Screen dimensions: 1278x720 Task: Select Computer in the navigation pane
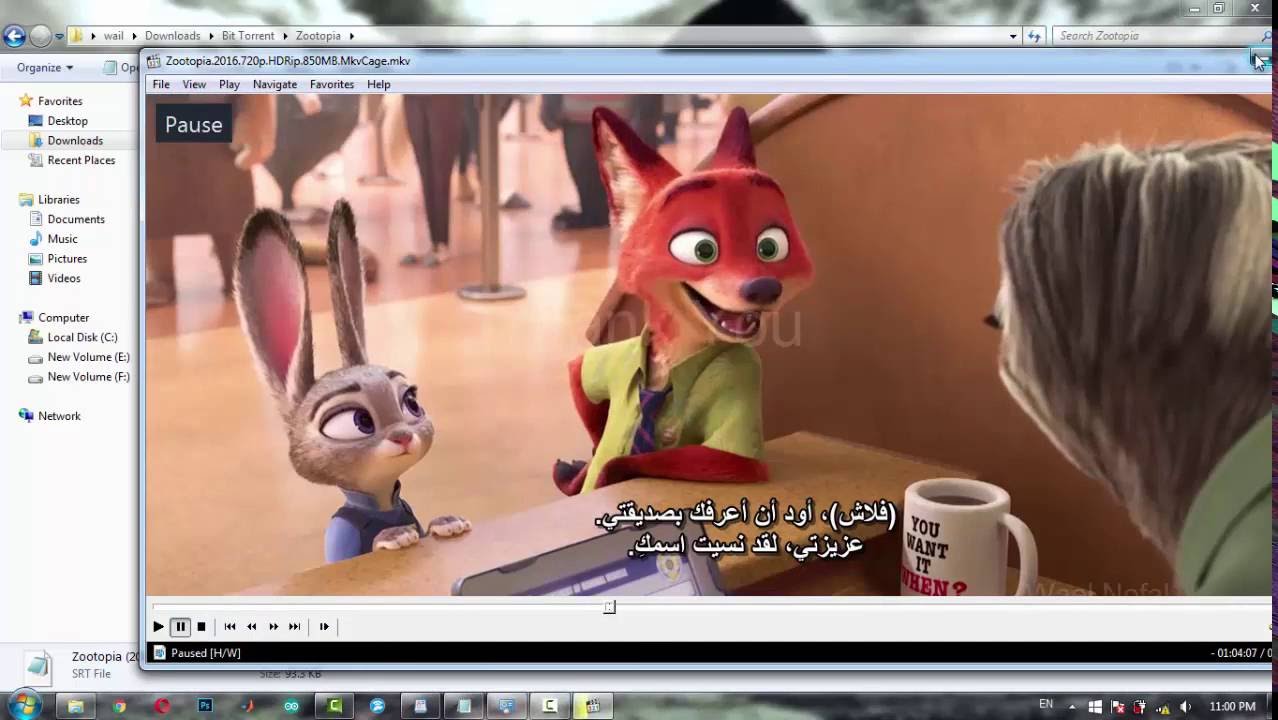(63, 318)
